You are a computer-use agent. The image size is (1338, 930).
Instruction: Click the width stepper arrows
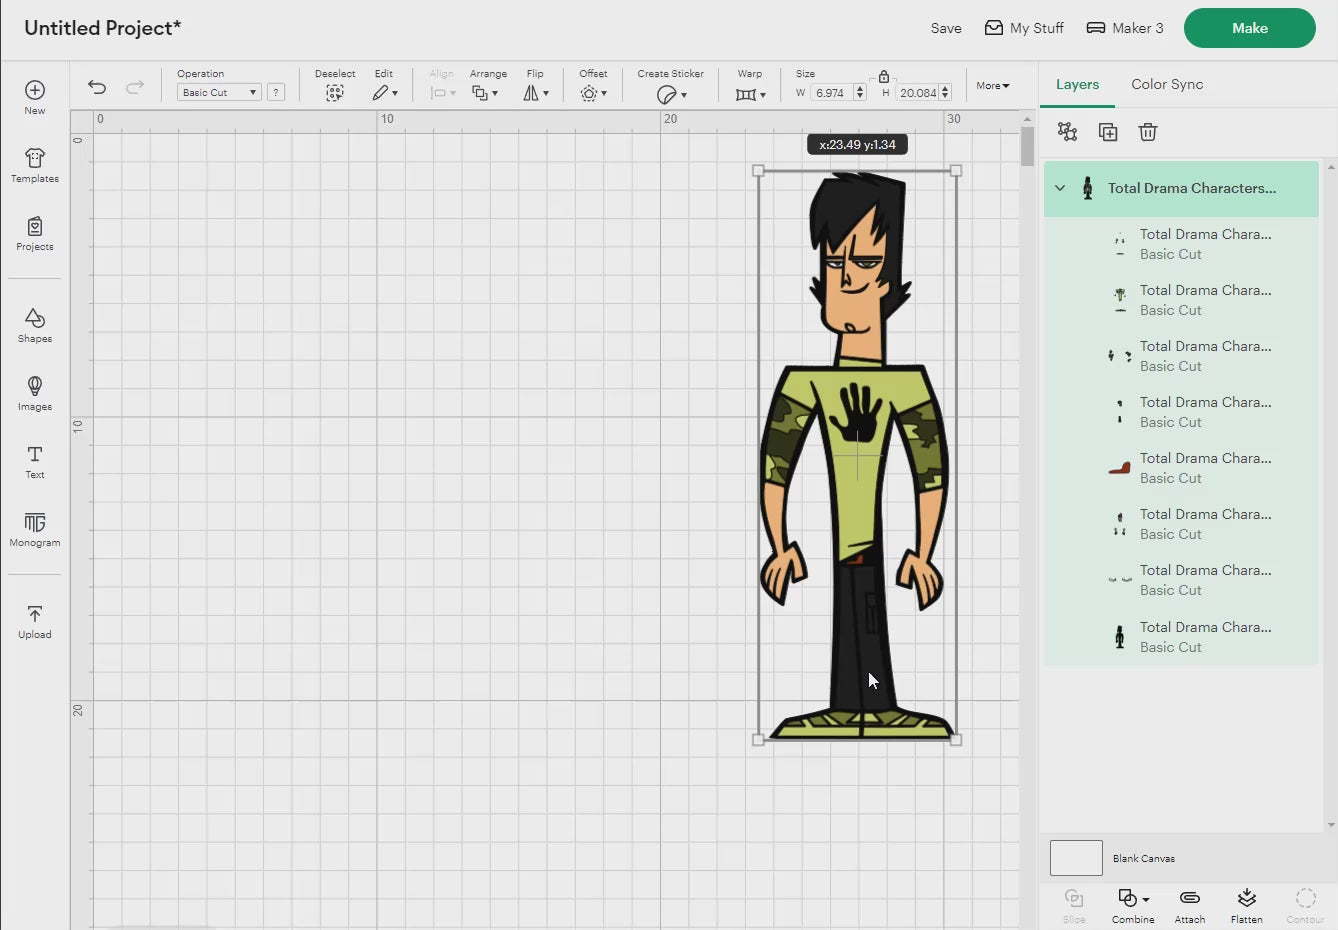point(860,92)
